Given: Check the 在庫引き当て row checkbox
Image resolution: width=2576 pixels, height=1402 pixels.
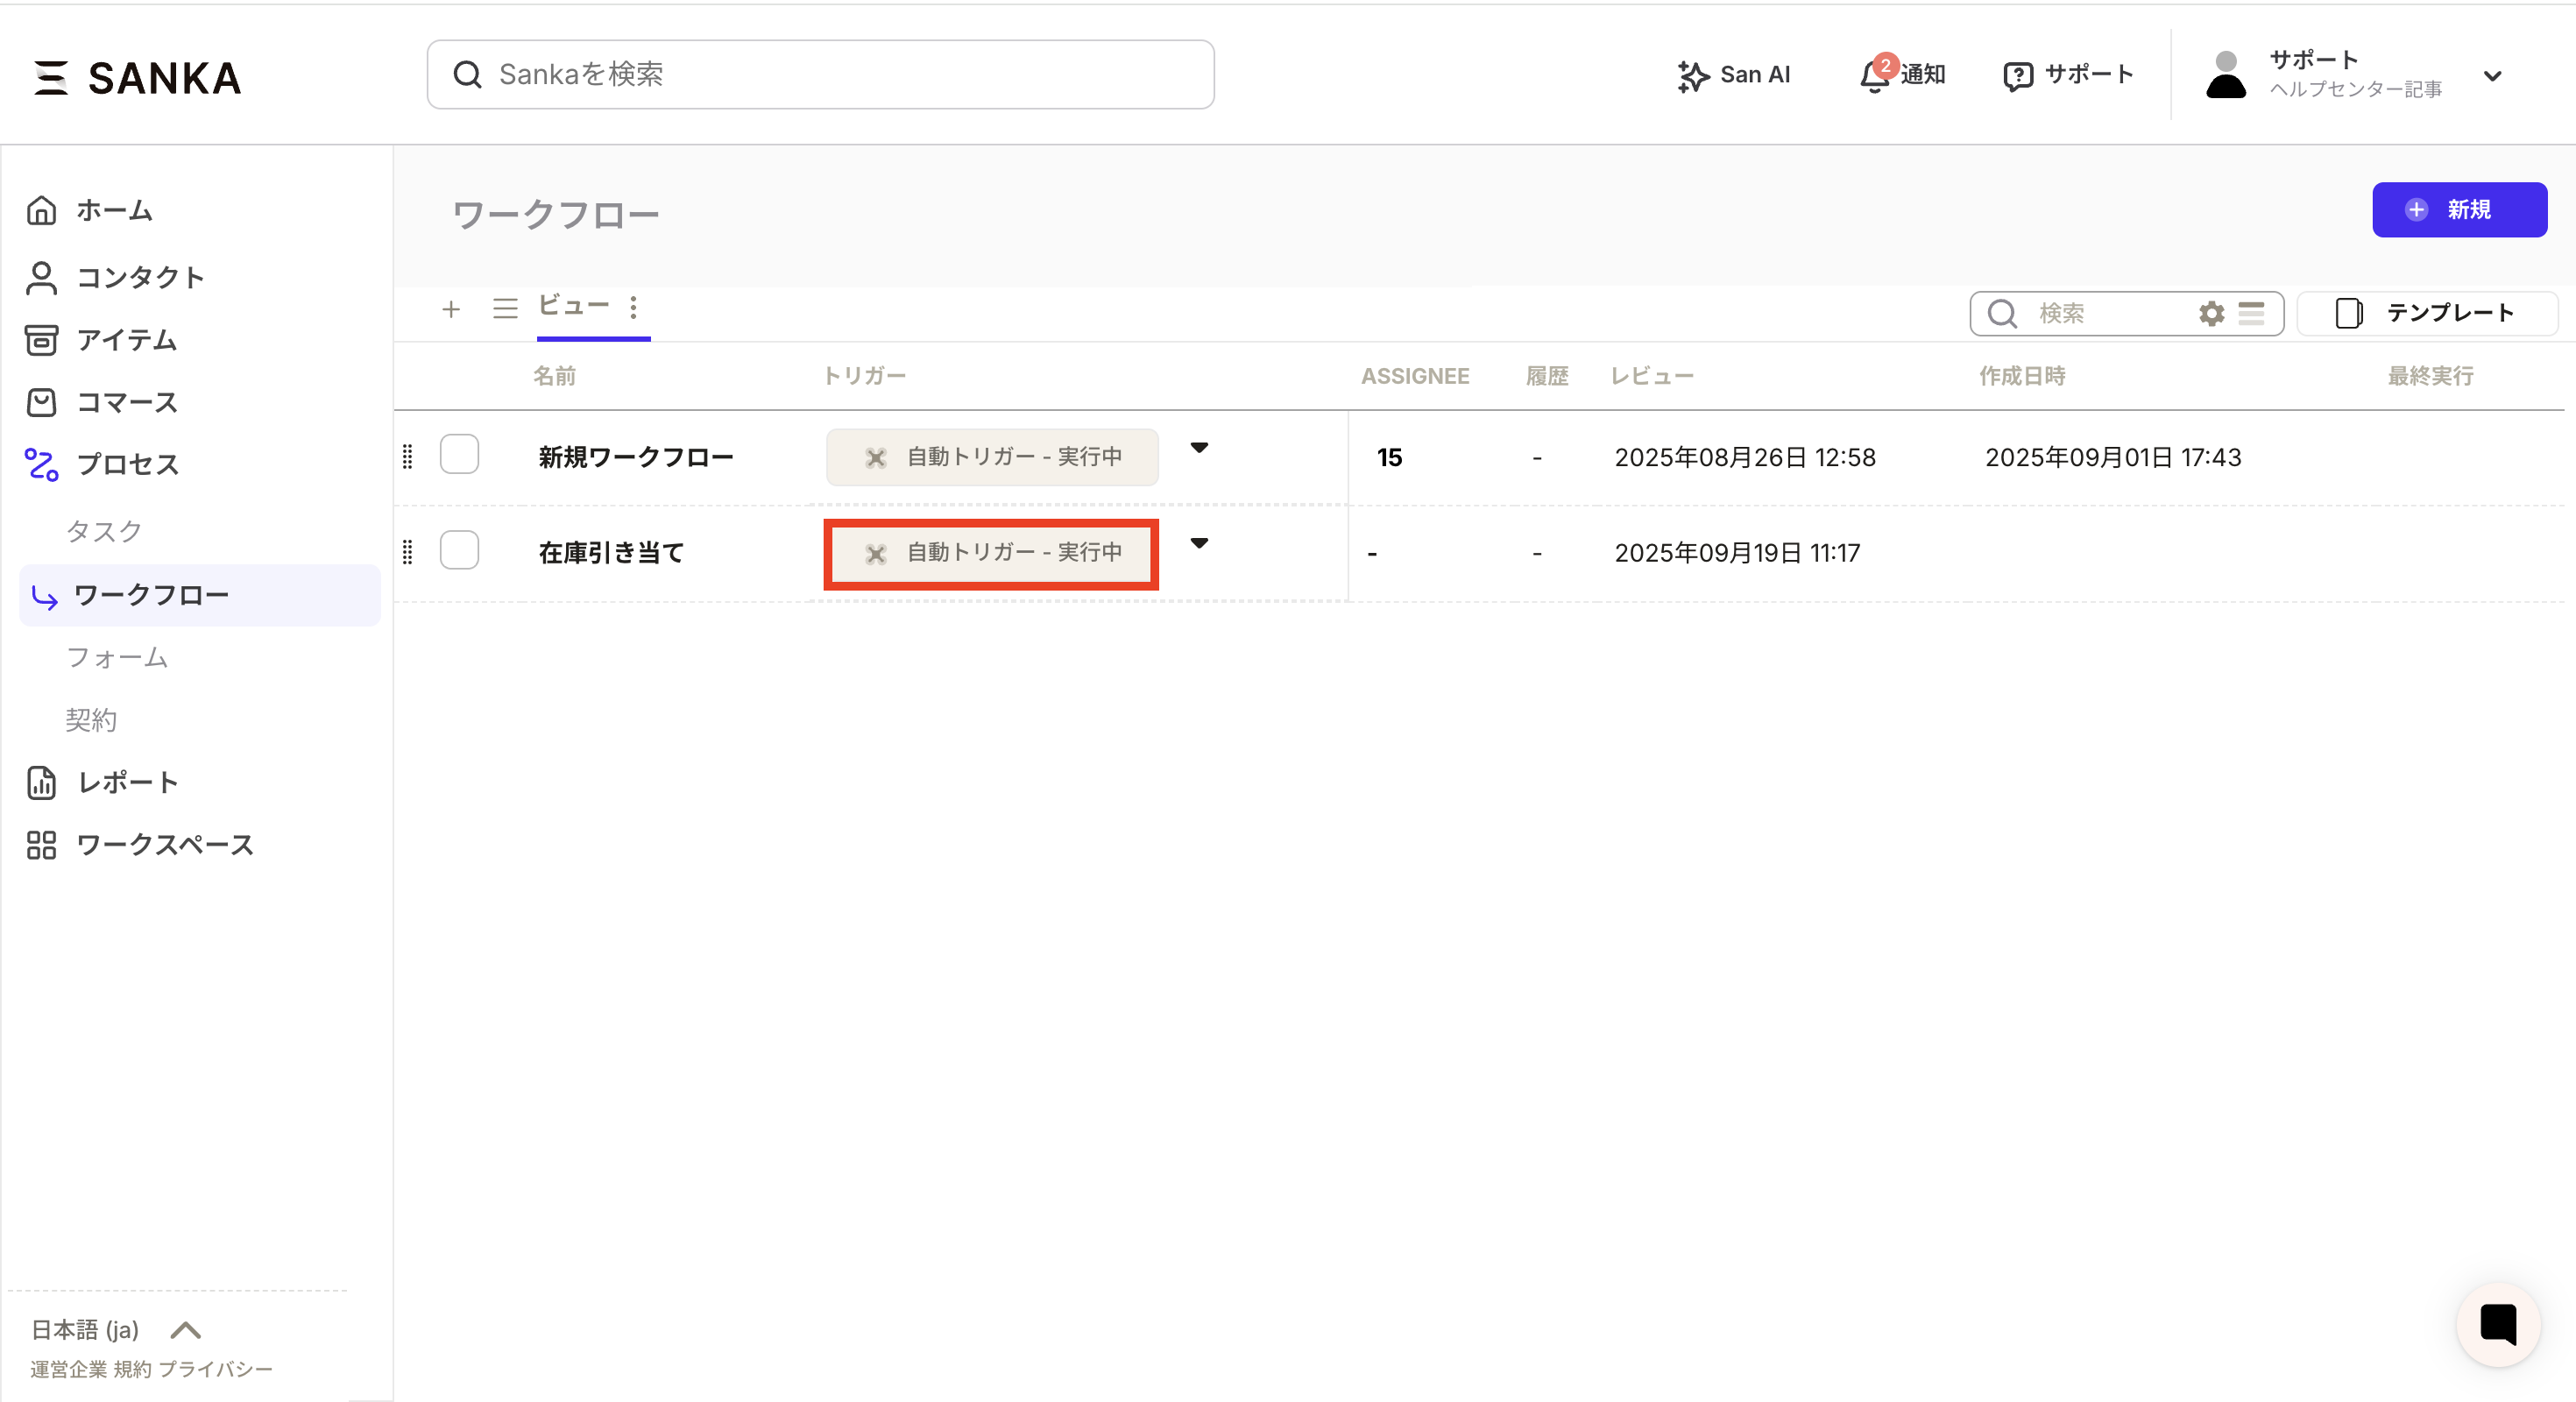Looking at the screenshot, I should tap(459, 551).
